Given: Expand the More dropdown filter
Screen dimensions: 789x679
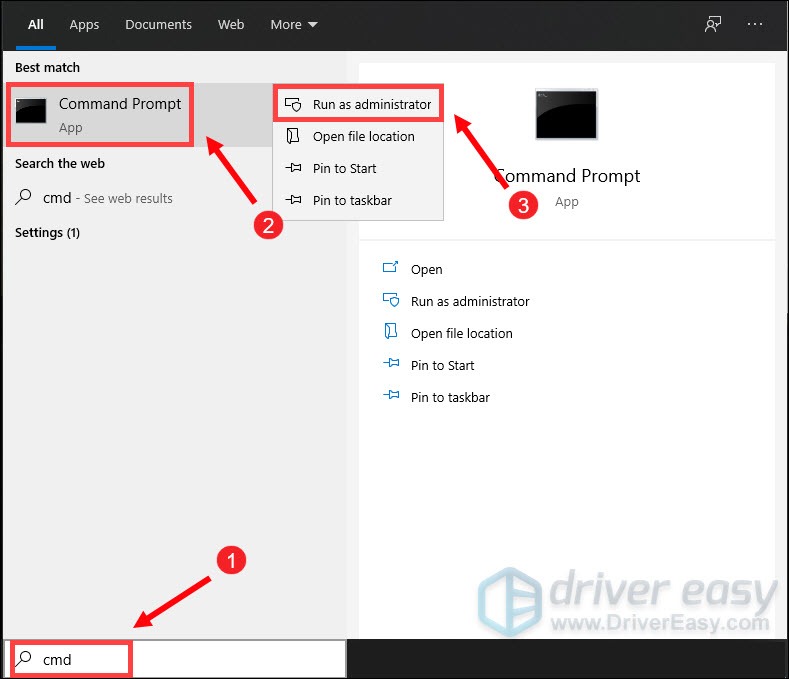Looking at the screenshot, I should (x=293, y=24).
